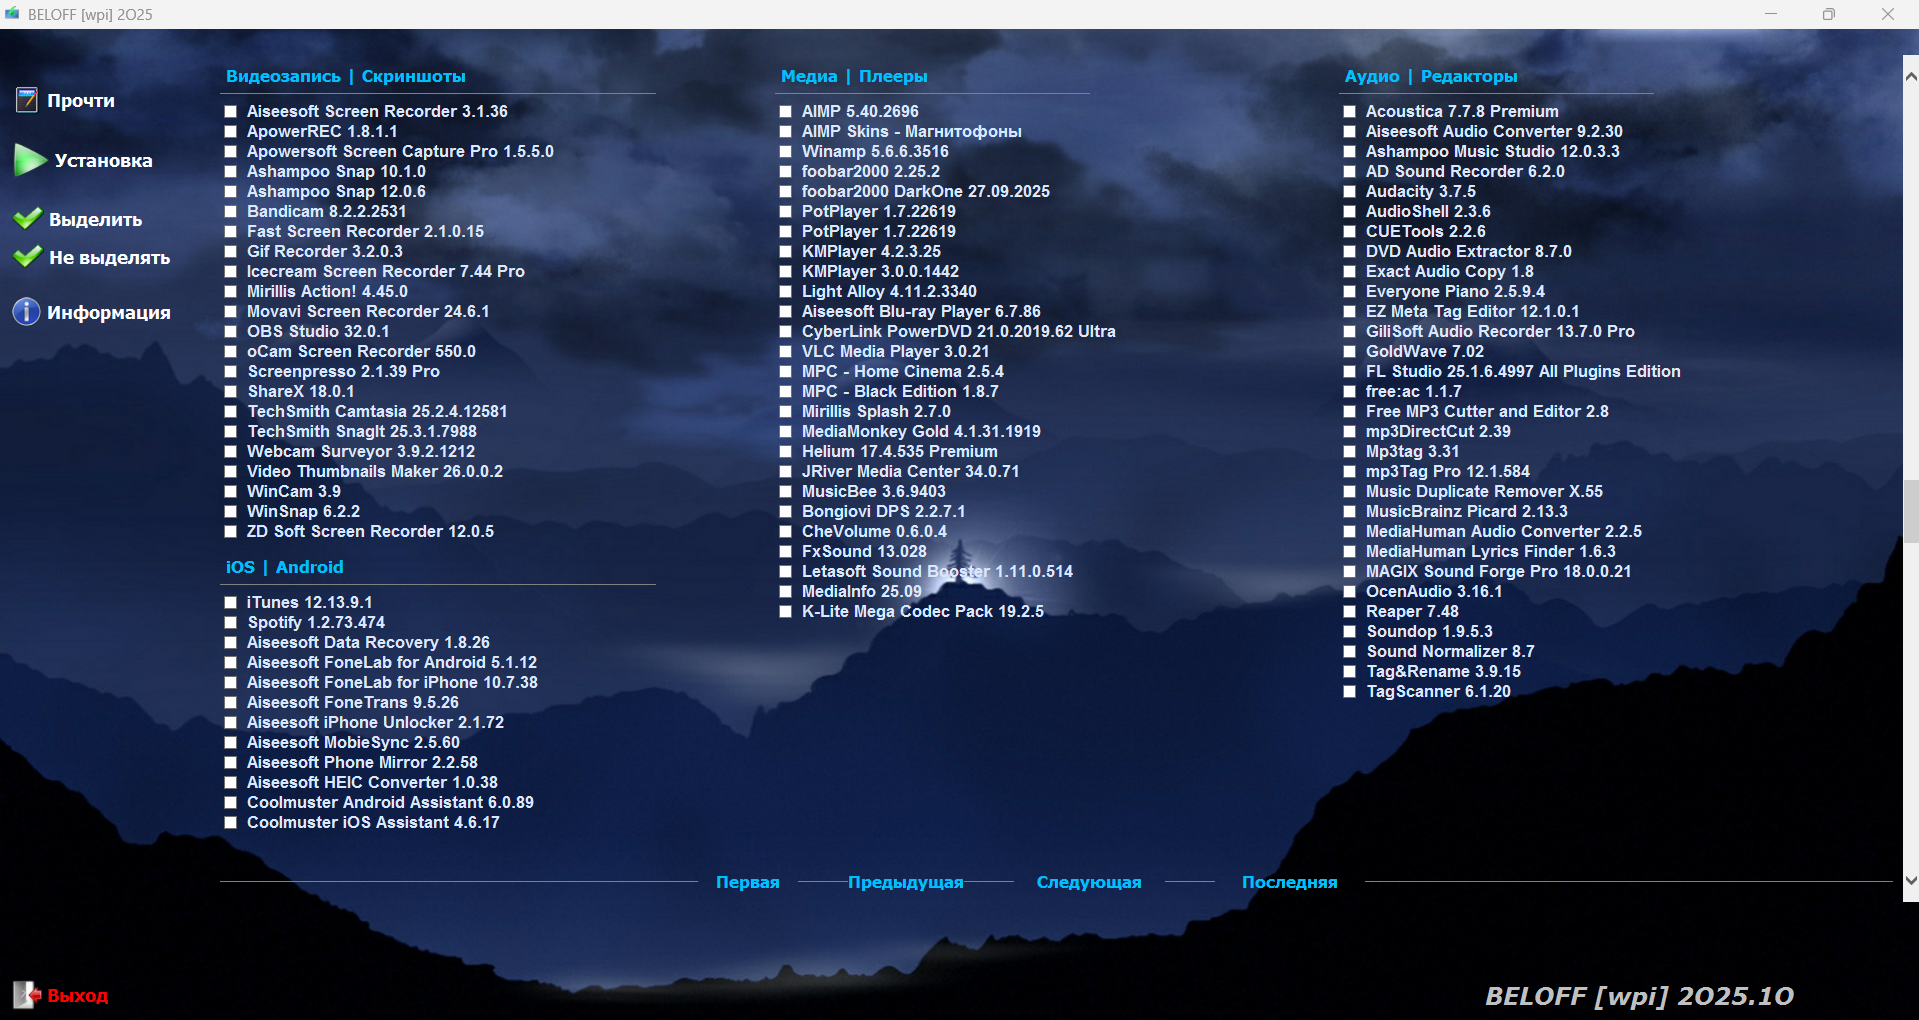
Task: Restore the window using the title bar button
Action: (1828, 14)
